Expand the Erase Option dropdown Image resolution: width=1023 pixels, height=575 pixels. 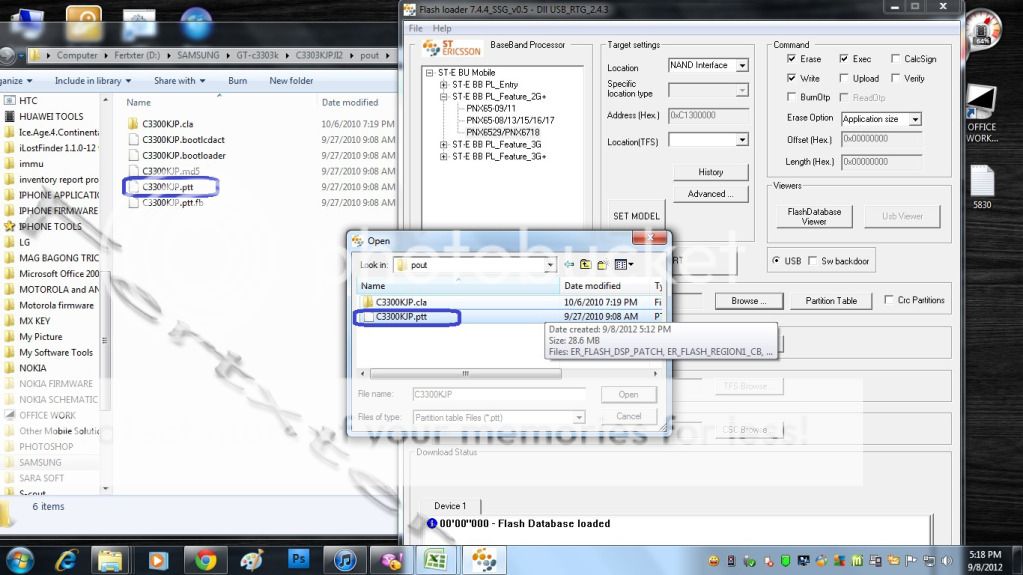point(914,119)
